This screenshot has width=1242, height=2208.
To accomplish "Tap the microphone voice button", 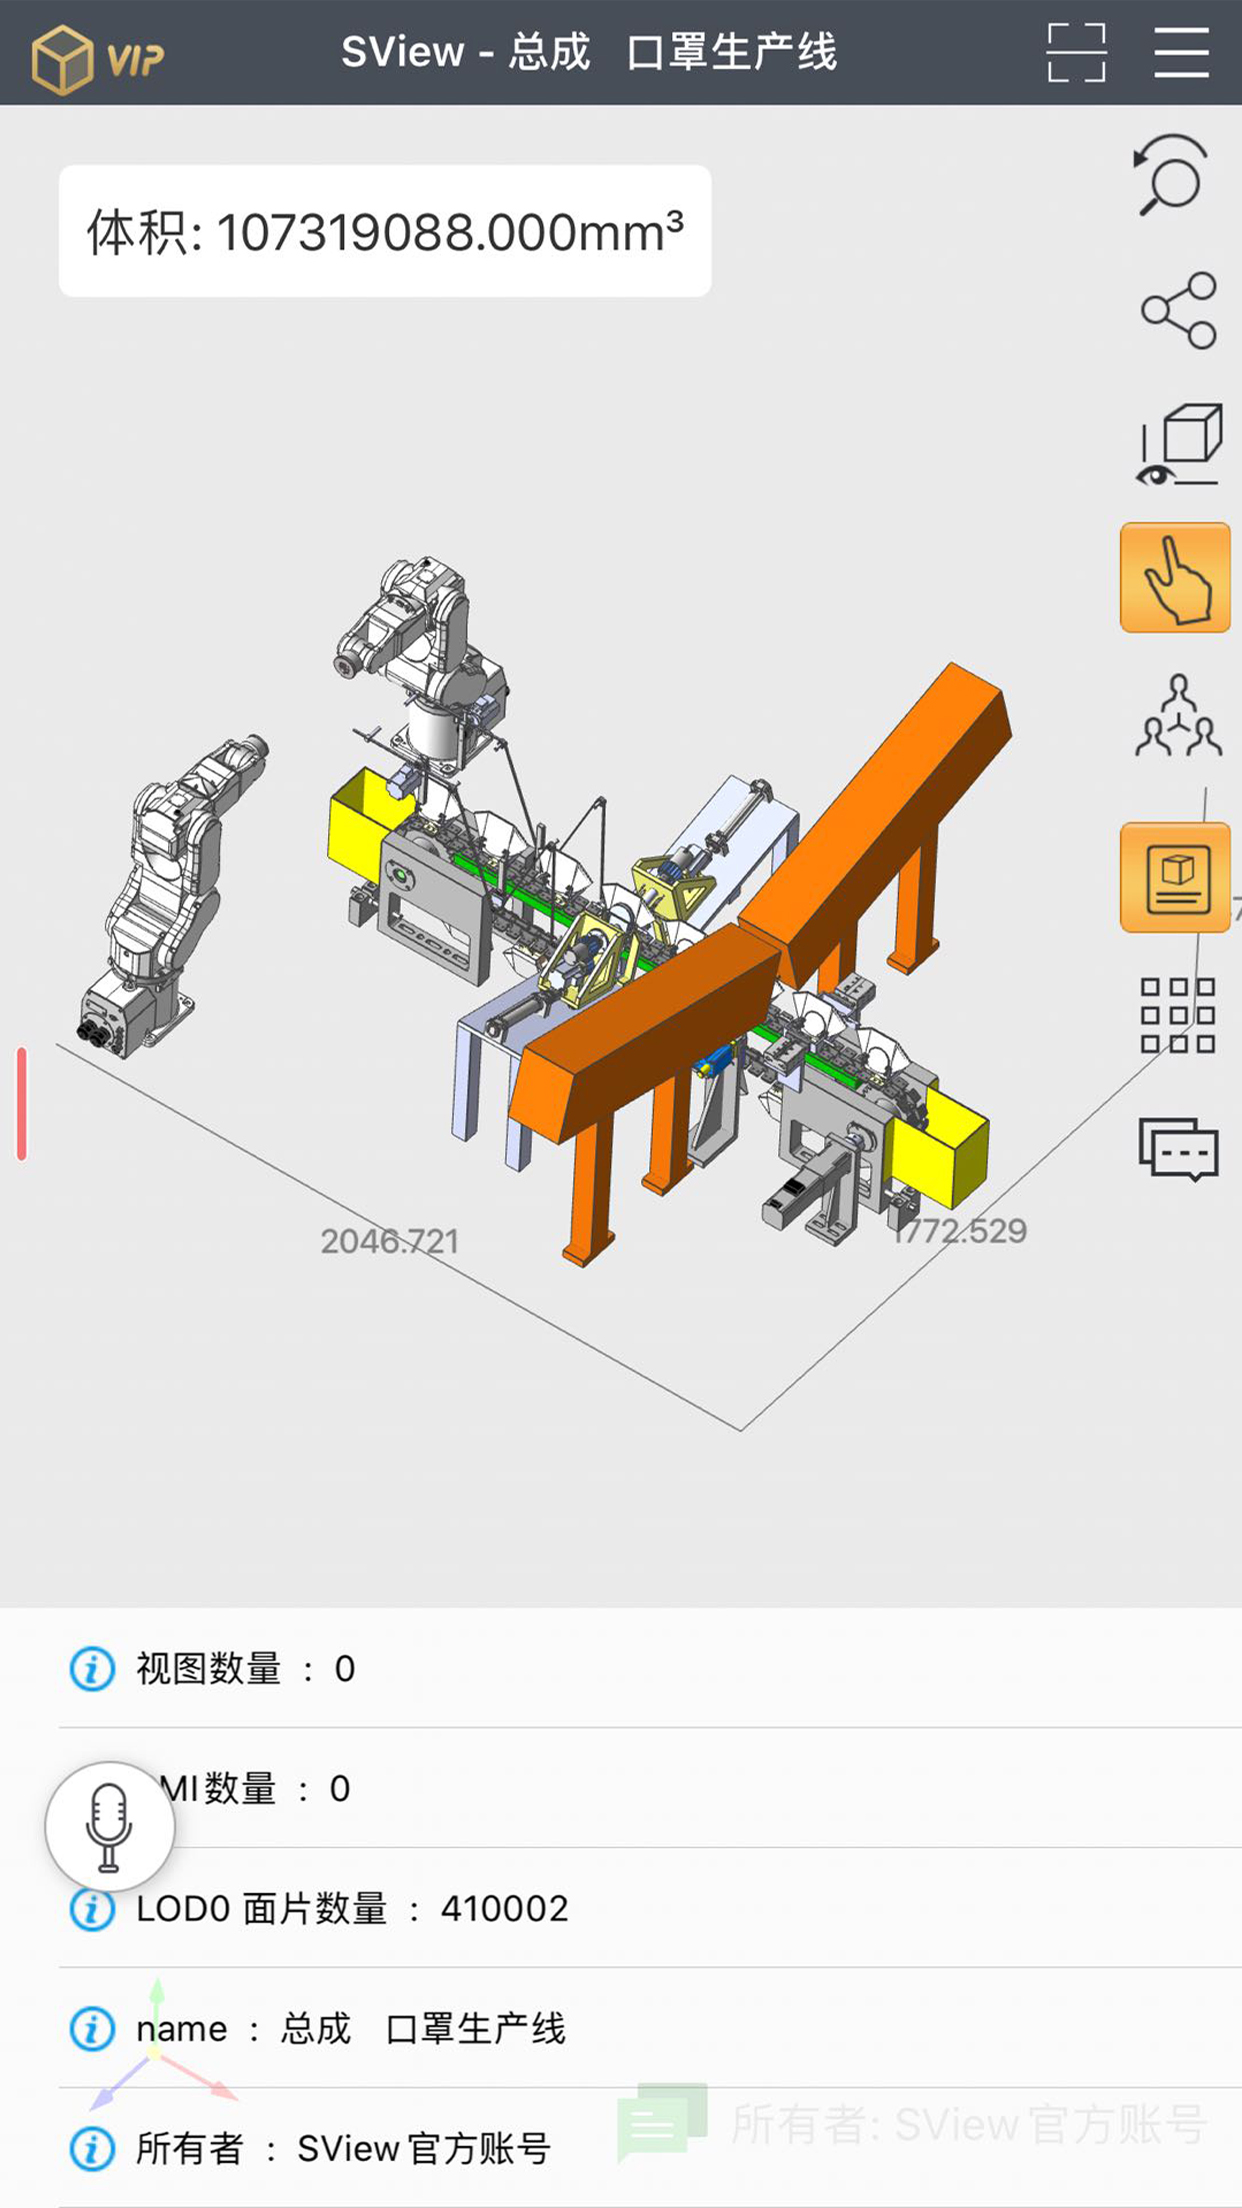I will pos(110,1826).
